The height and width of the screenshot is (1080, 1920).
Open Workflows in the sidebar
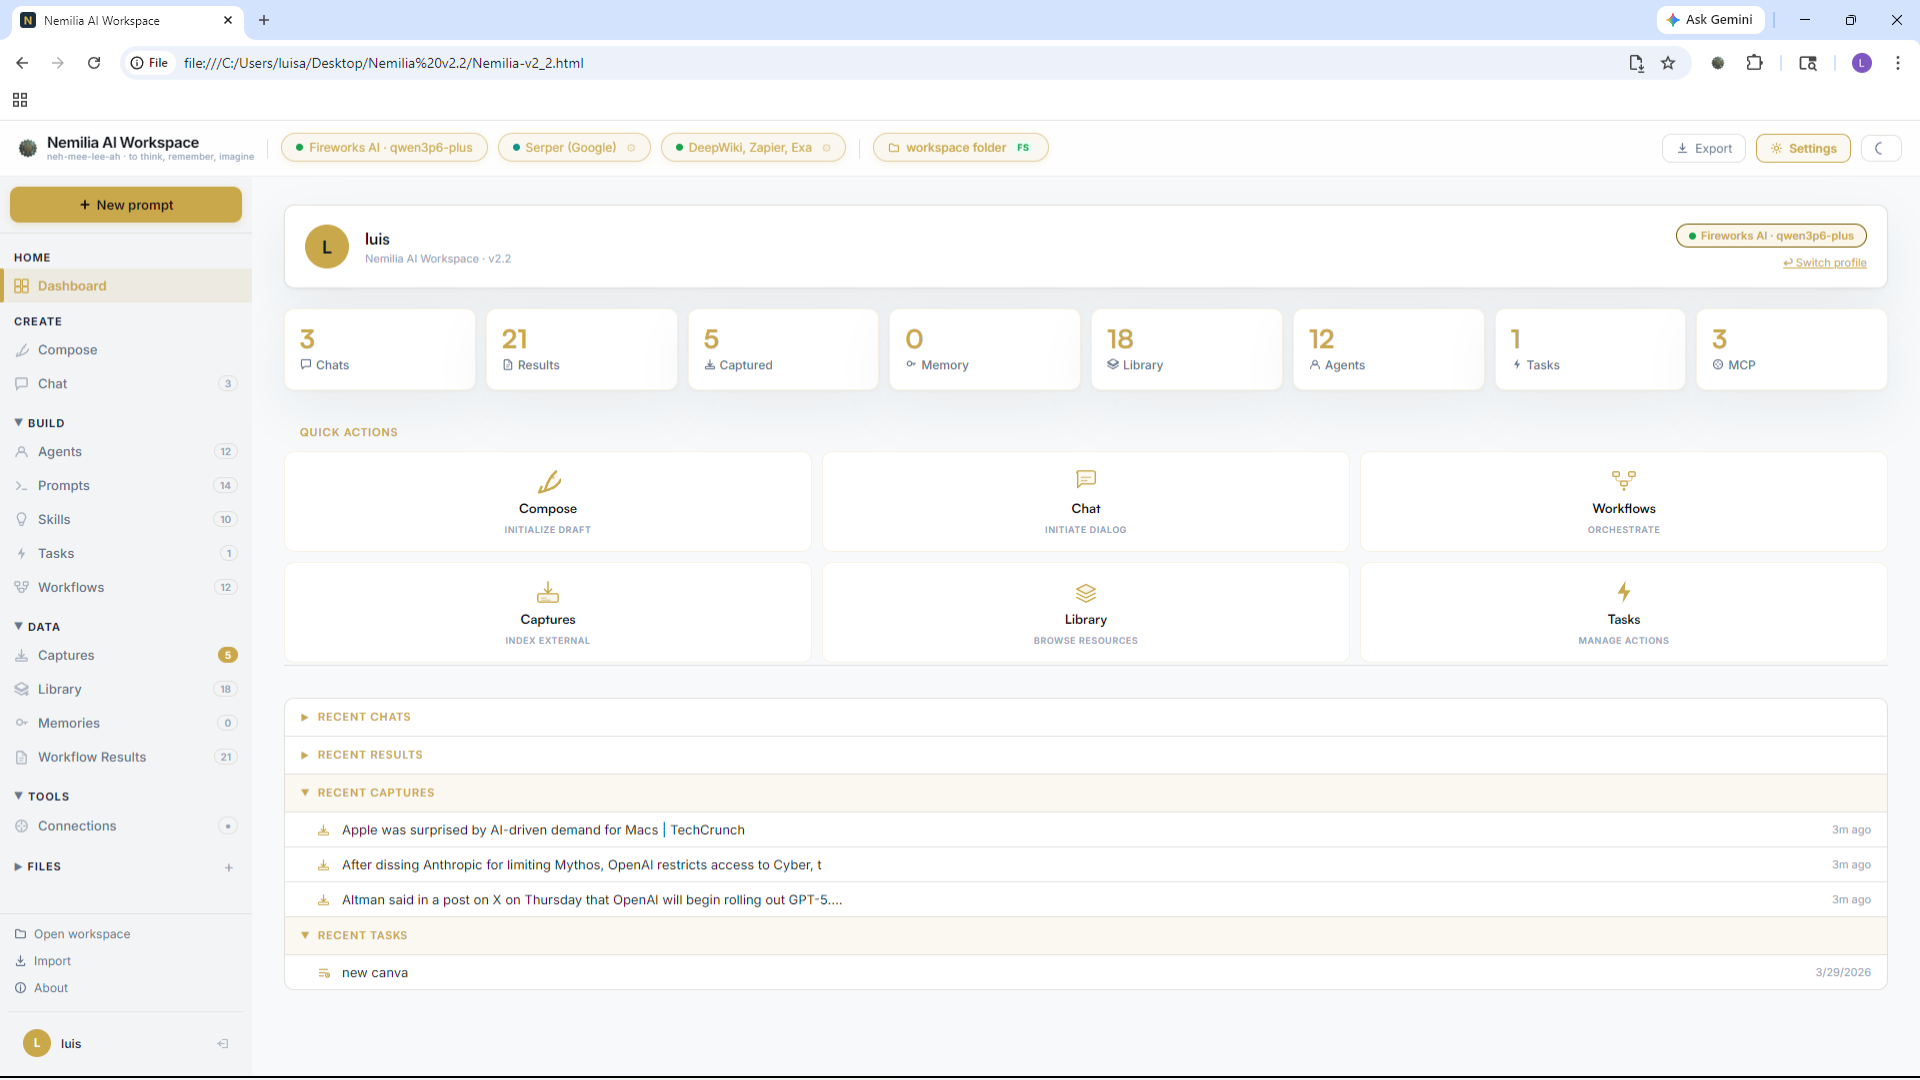point(126,588)
